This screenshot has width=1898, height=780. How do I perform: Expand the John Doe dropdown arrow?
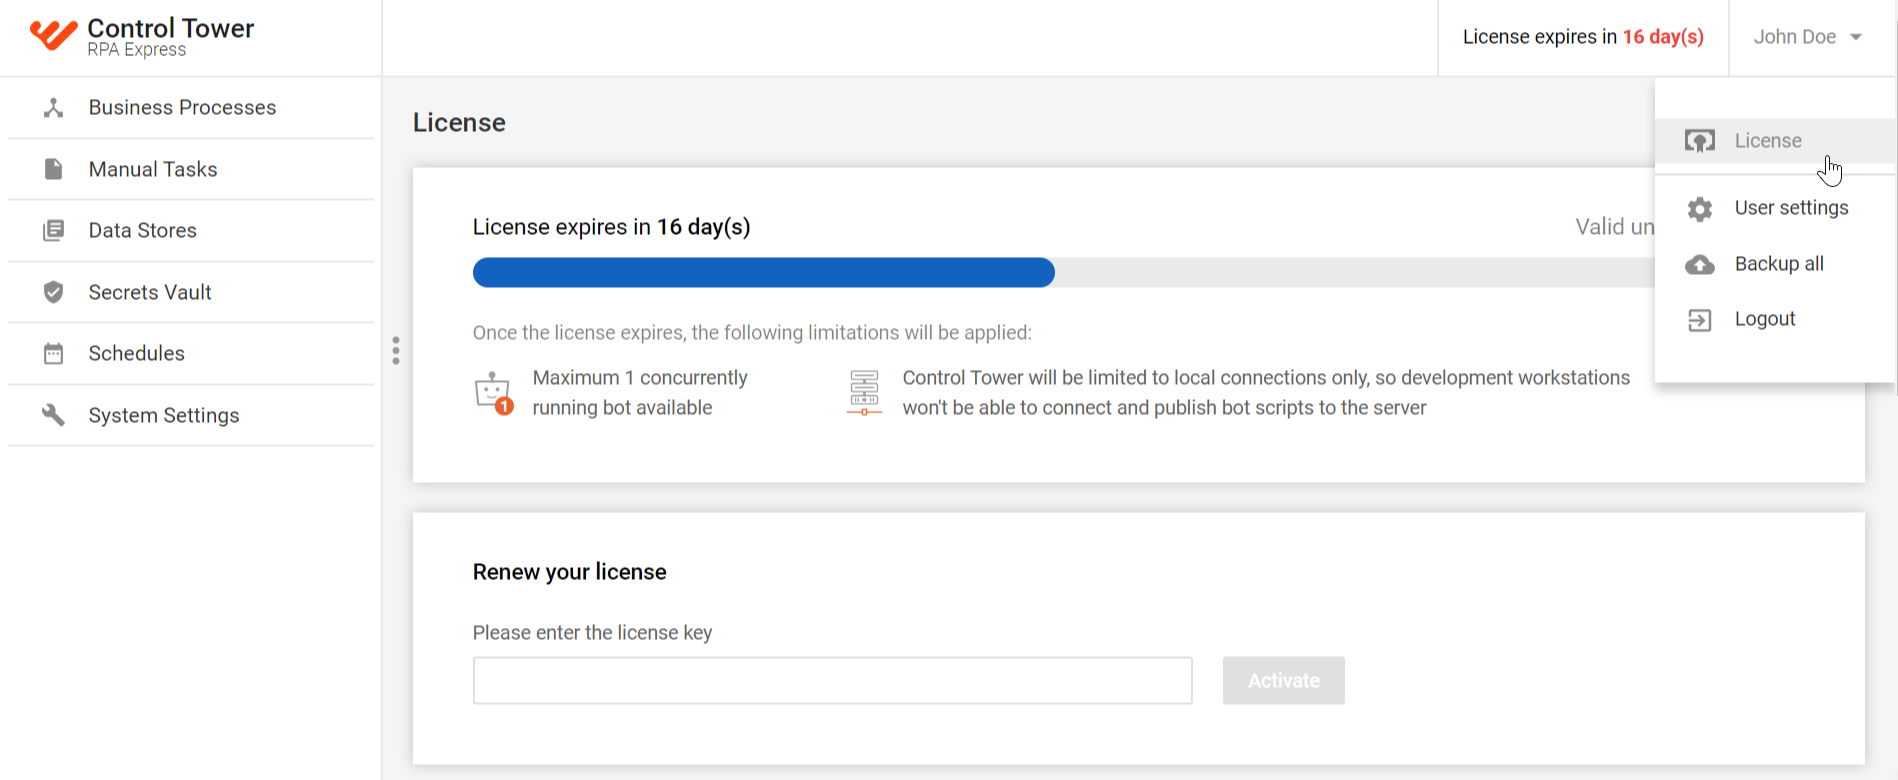[1856, 37]
